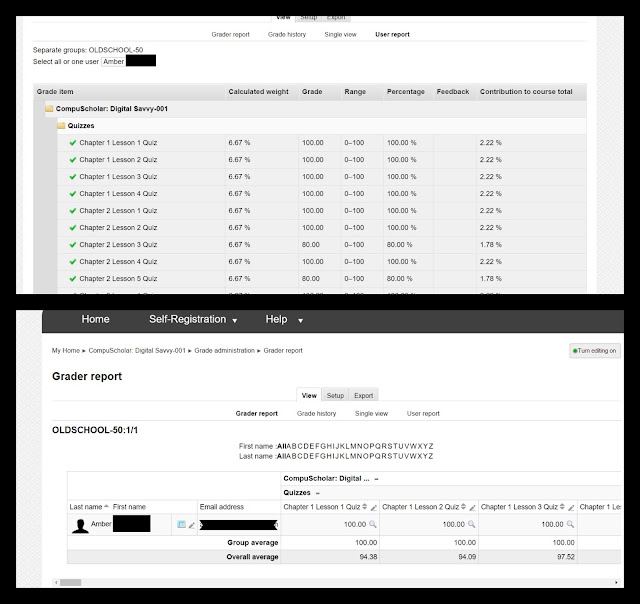Screen dimensions: 640x604
Task: Expand the Help menu arrow
Action: (x=300, y=321)
